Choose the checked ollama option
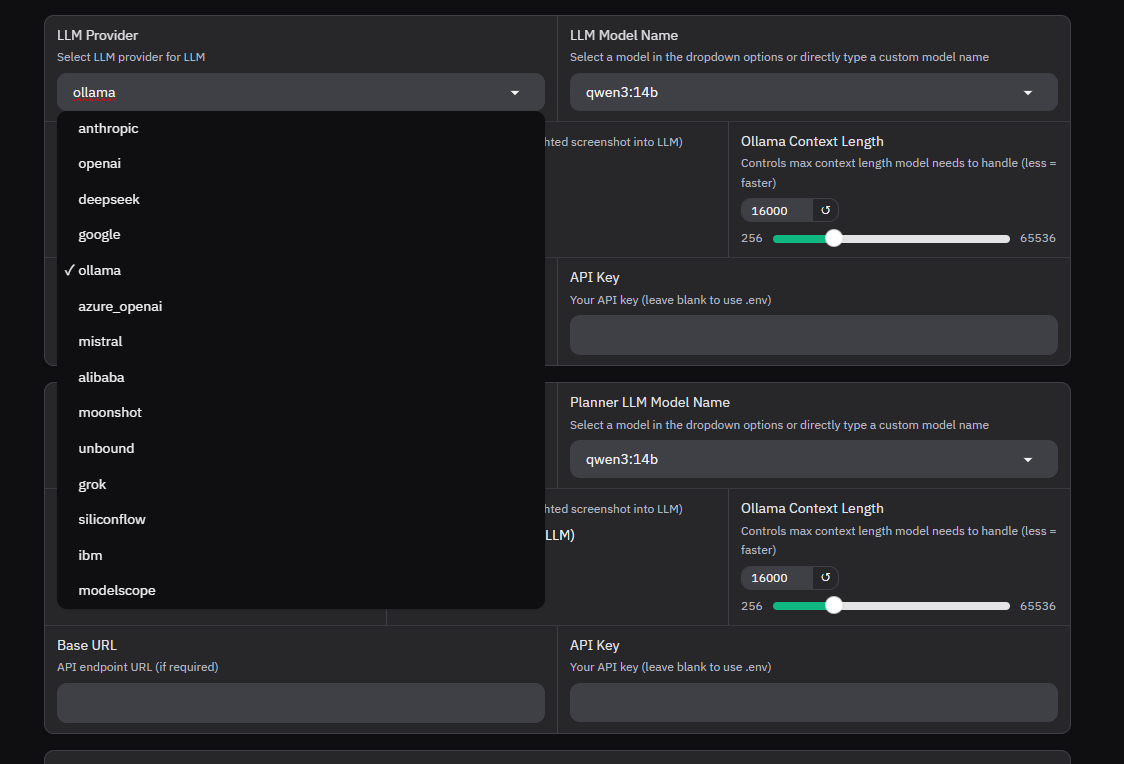This screenshot has height=764, width=1124. [300, 270]
